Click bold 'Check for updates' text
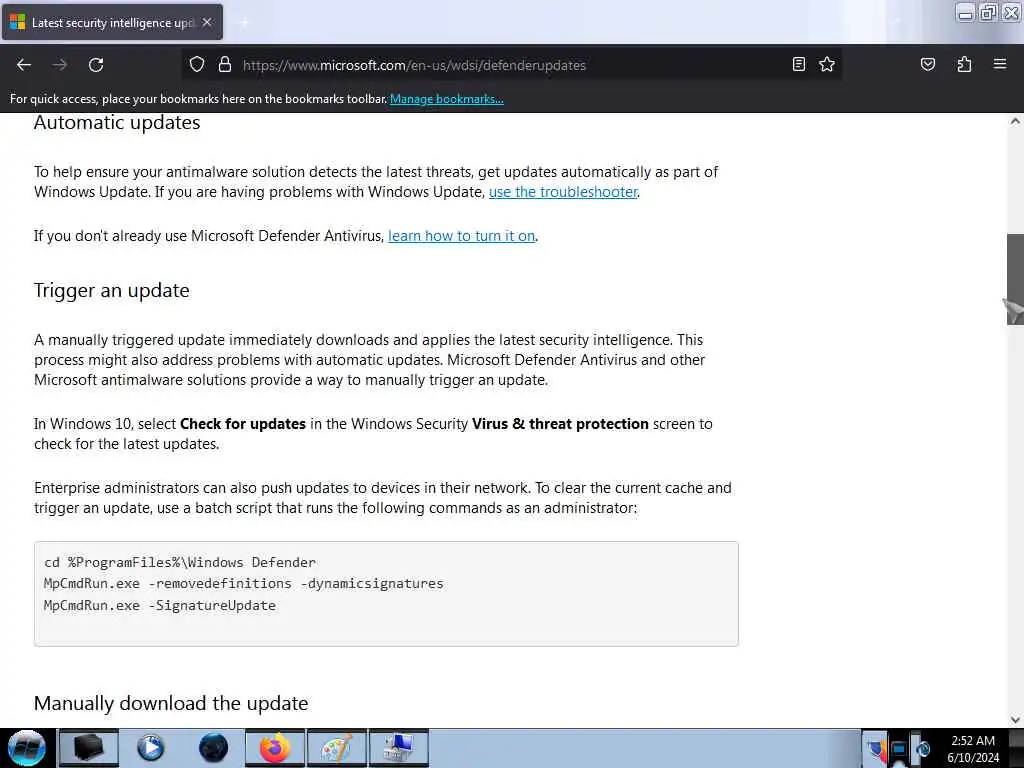The image size is (1024, 768). click(x=243, y=424)
